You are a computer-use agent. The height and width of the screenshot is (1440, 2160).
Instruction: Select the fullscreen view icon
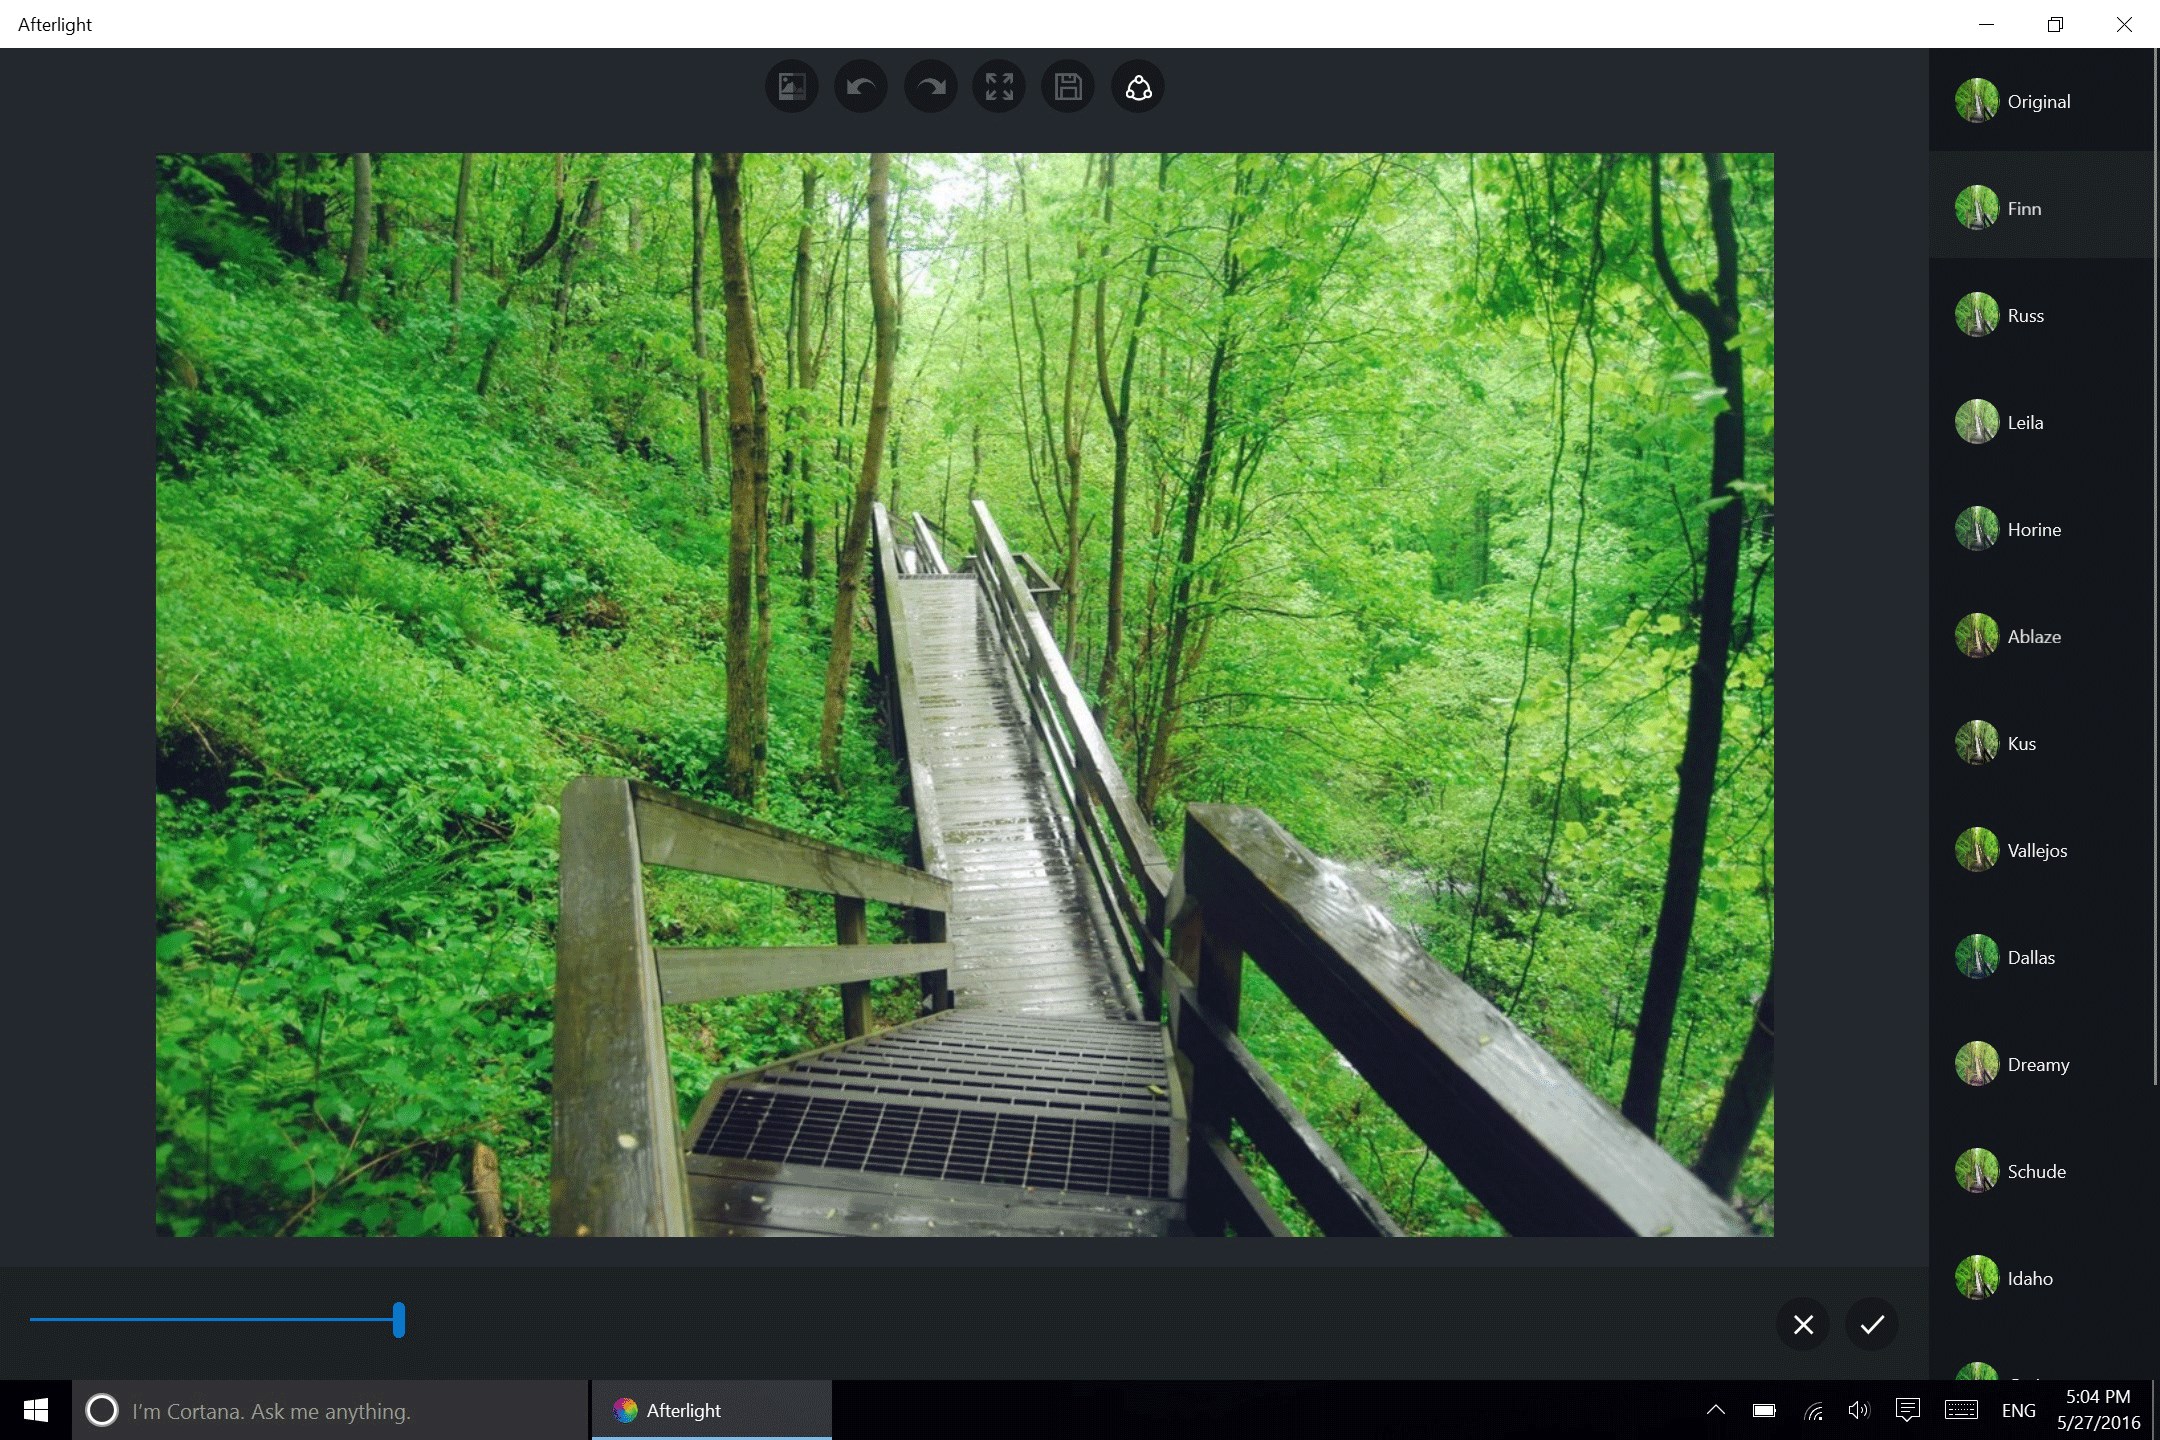[998, 87]
